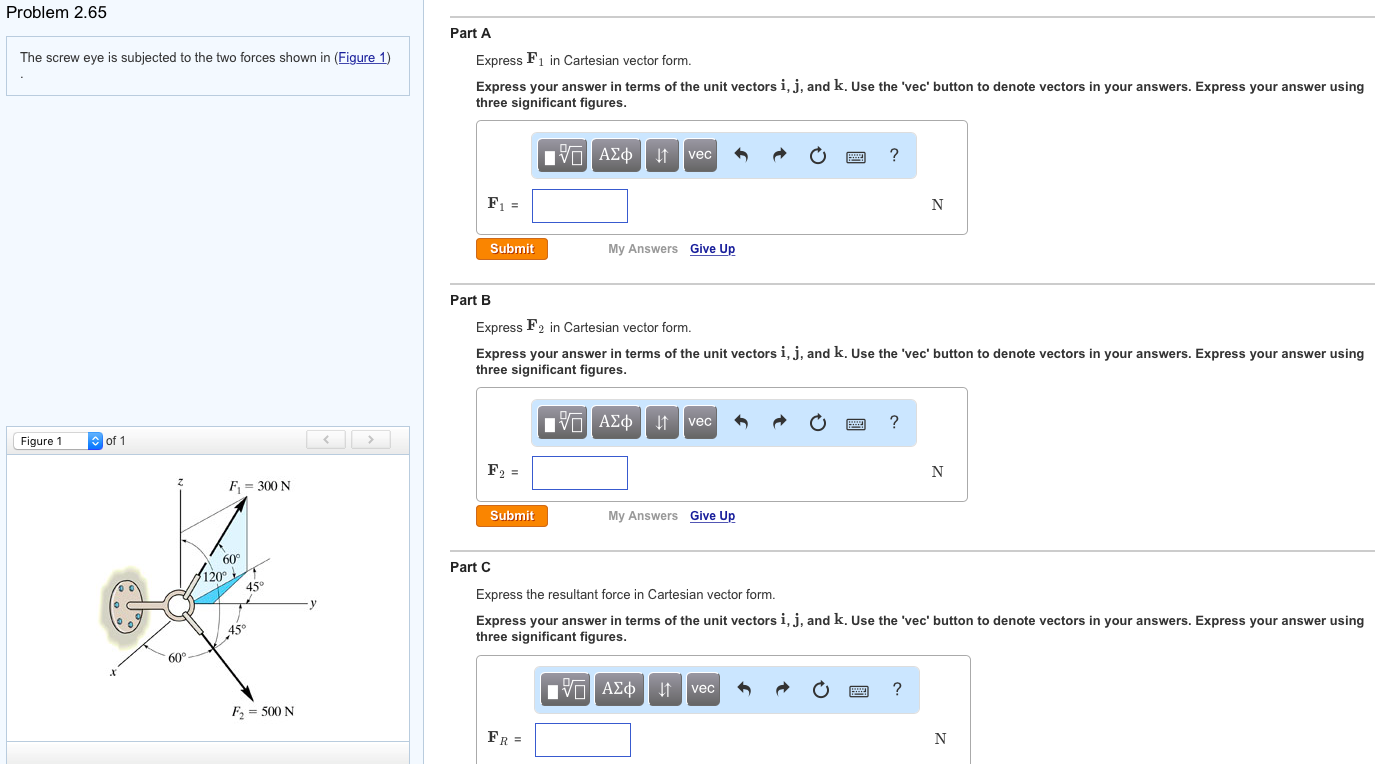This screenshot has height=764, width=1375.
Task: Click the vec button in Part A editor
Action: (x=699, y=155)
